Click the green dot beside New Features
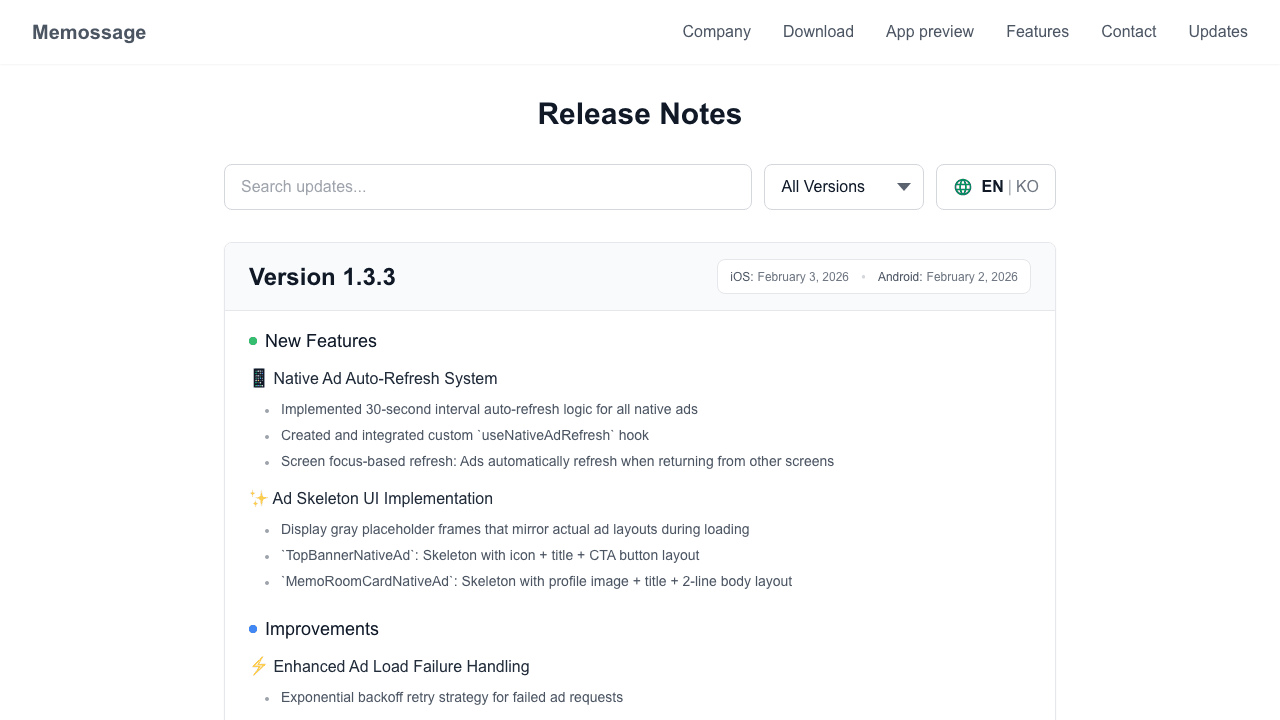This screenshot has height=720, width=1280. [x=252, y=341]
